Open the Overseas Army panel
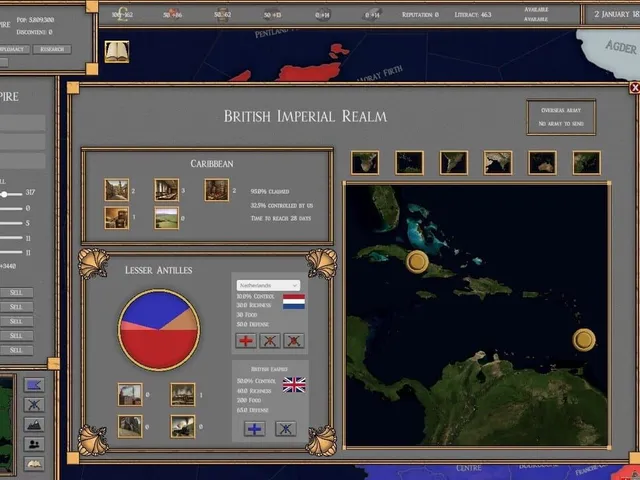 [x=561, y=117]
